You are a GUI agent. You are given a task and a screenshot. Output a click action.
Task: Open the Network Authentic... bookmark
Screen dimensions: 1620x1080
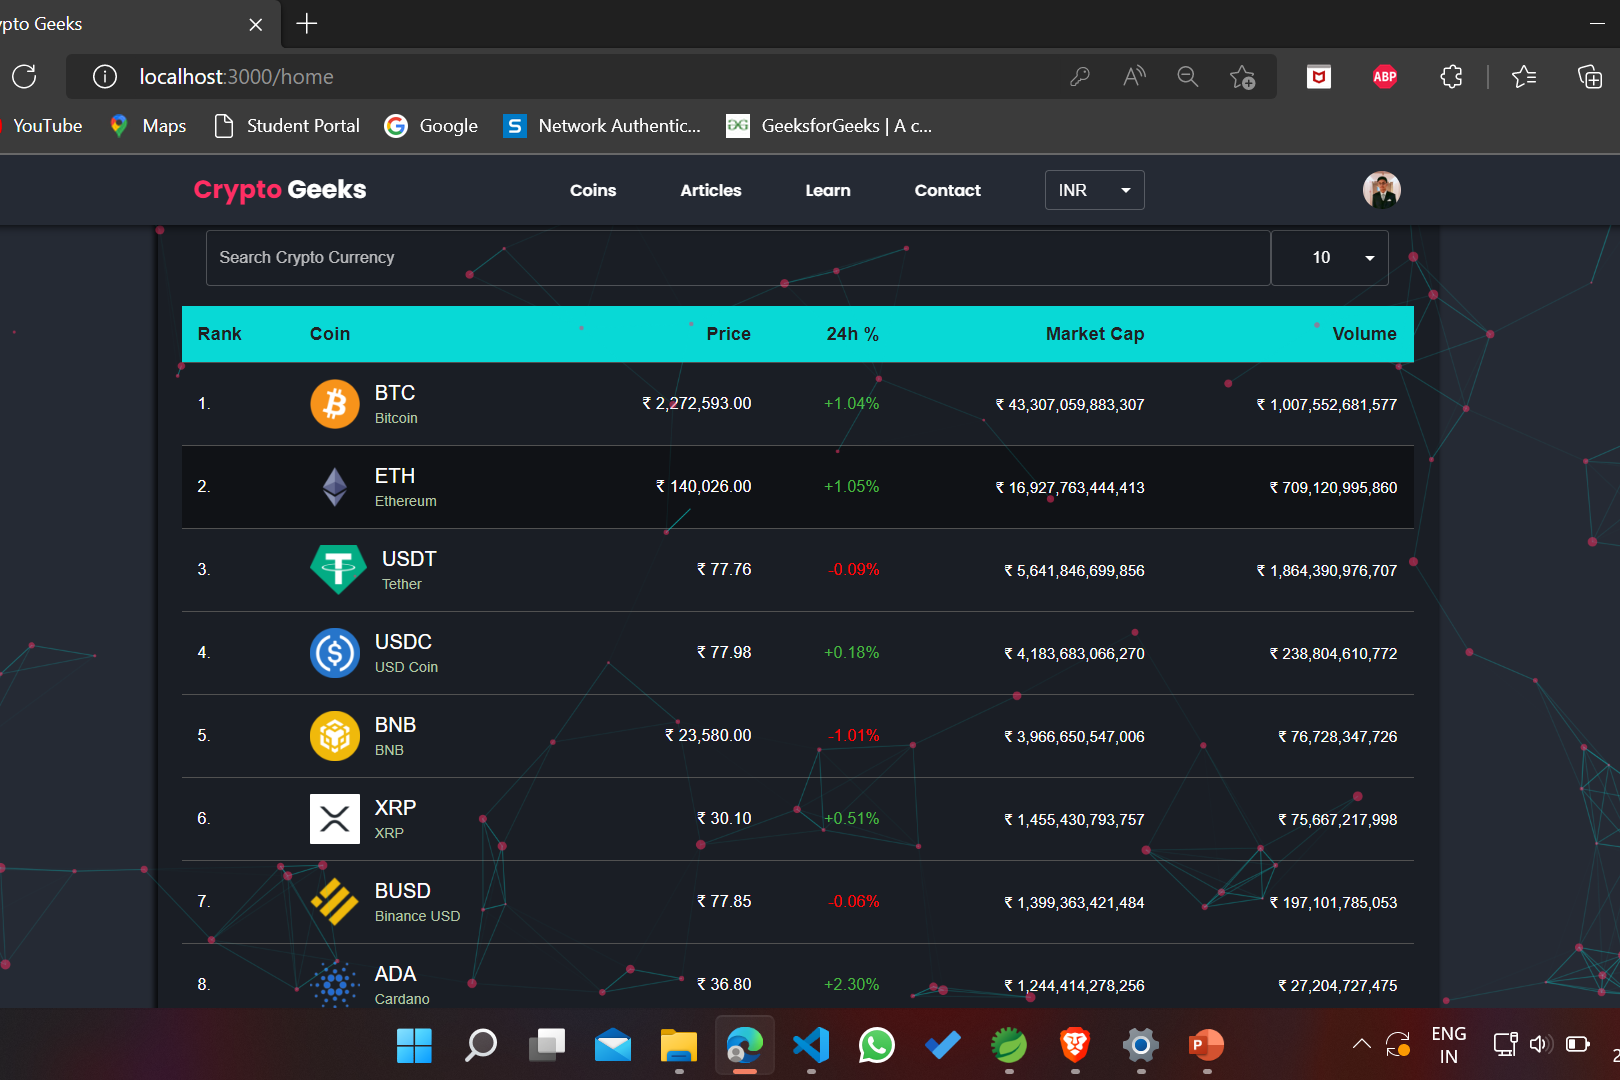602,126
